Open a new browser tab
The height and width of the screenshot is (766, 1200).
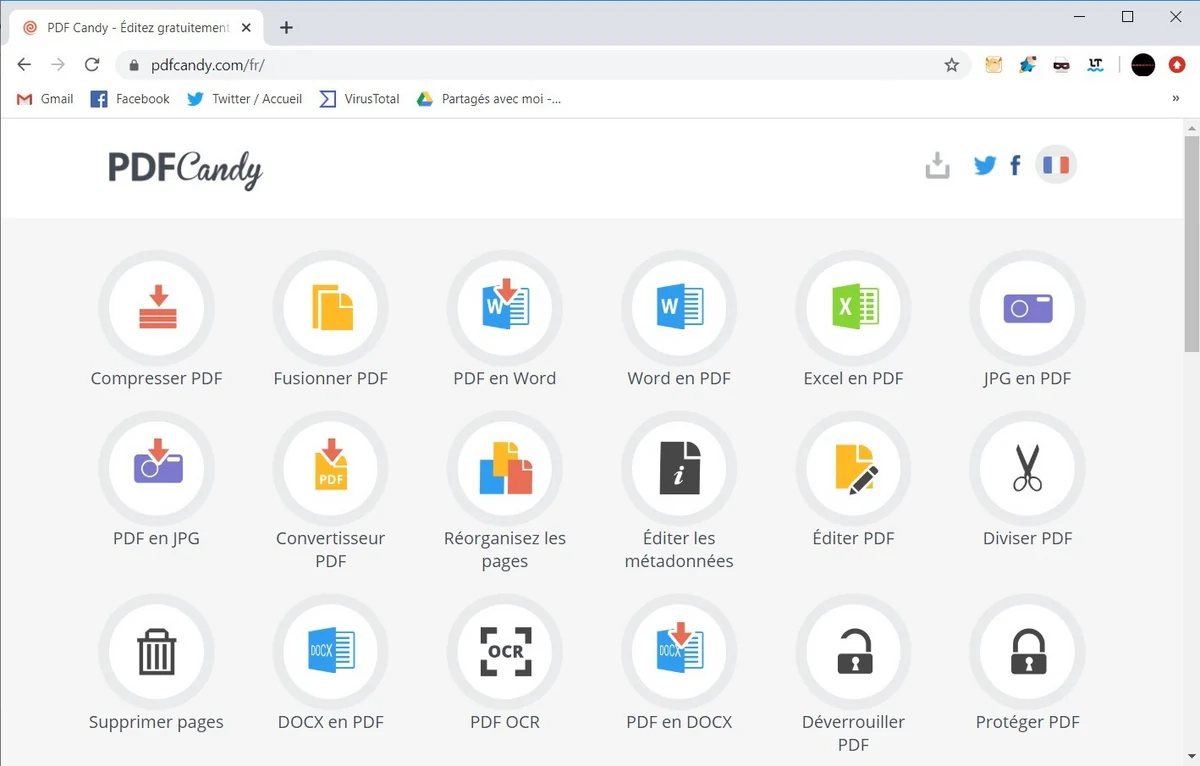click(286, 27)
